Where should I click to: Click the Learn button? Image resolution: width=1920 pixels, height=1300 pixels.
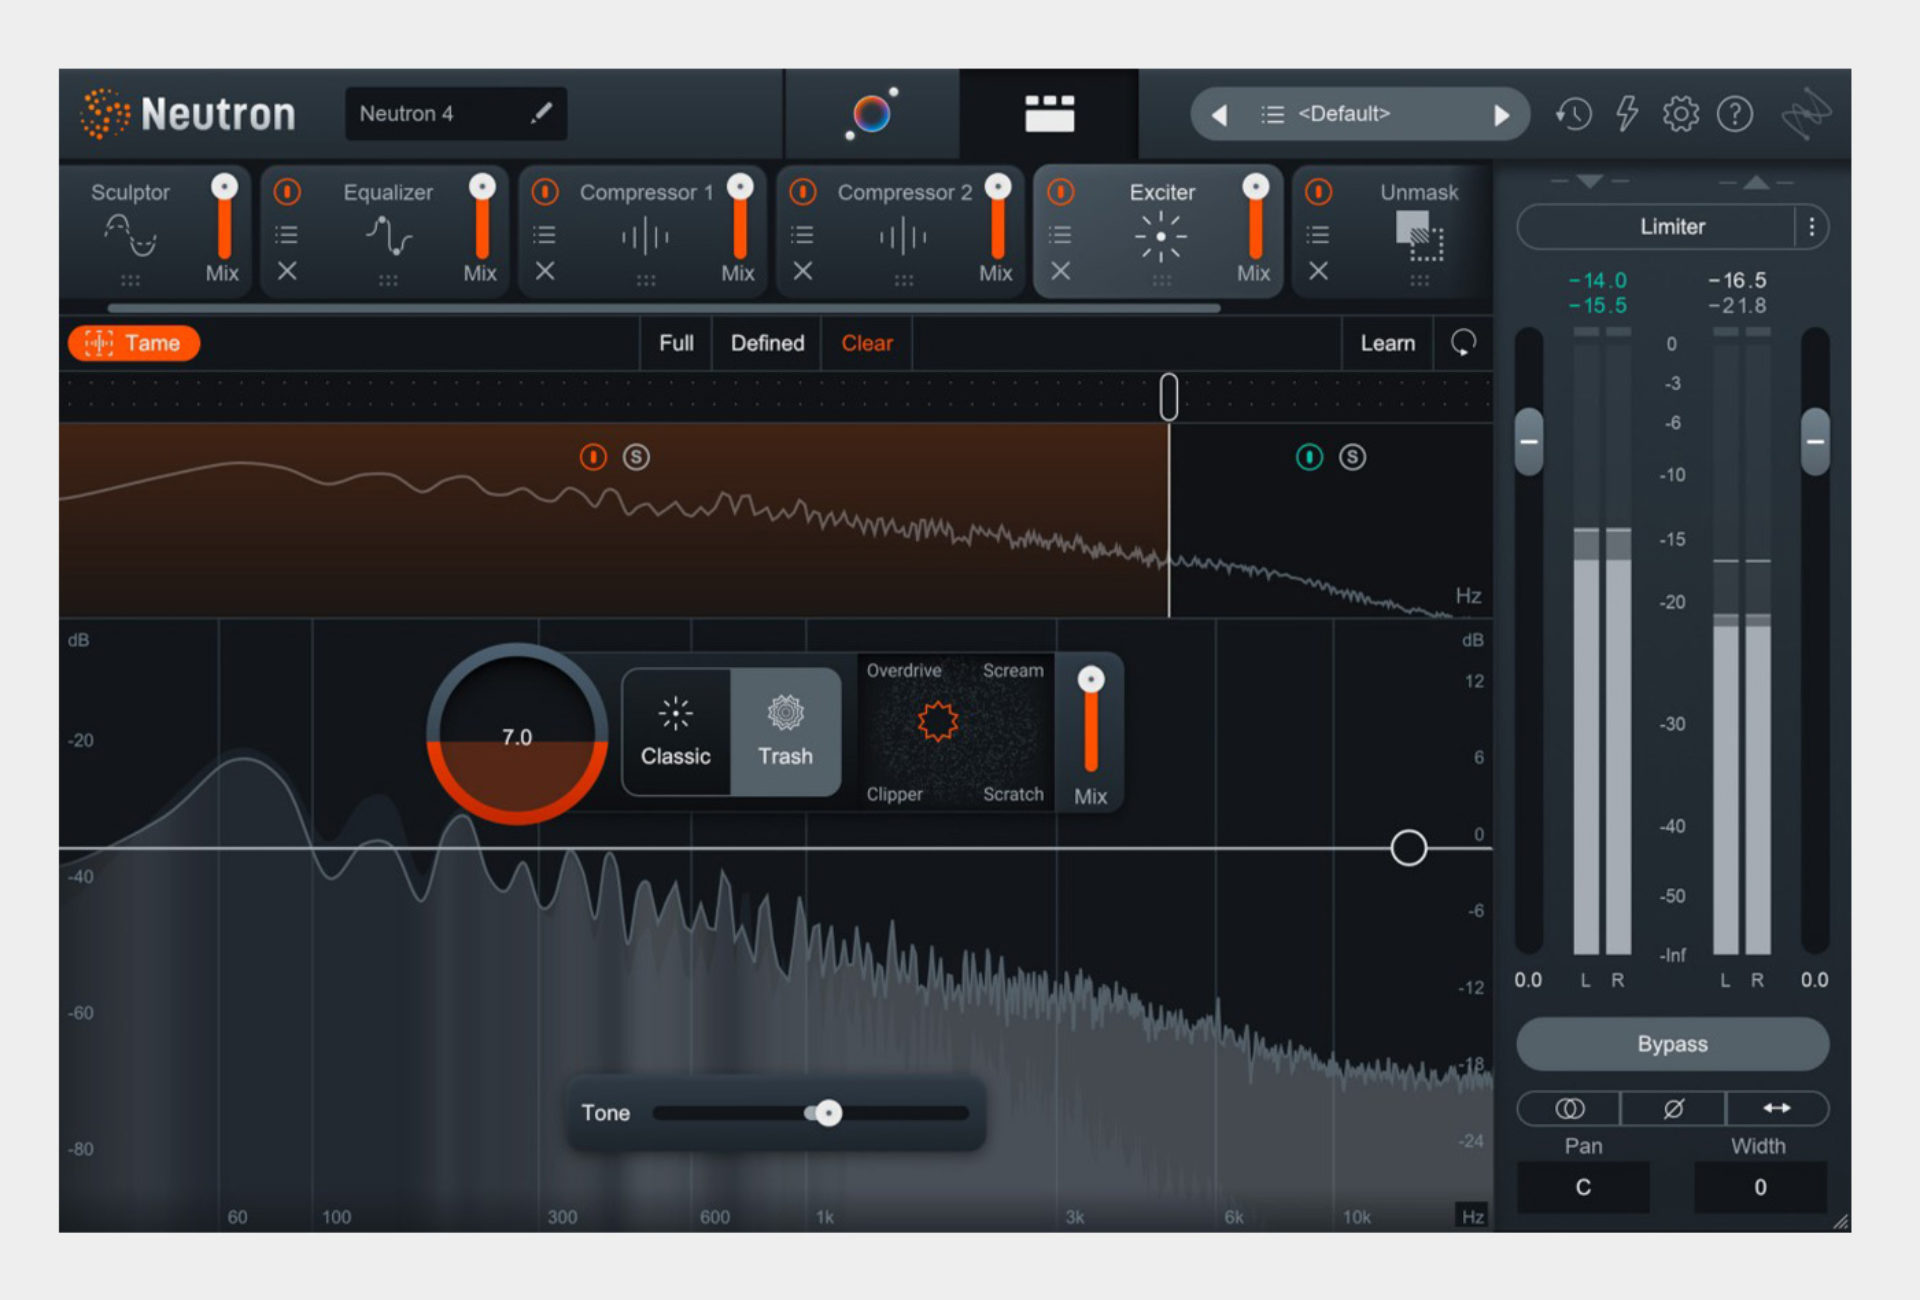point(1387,343)
